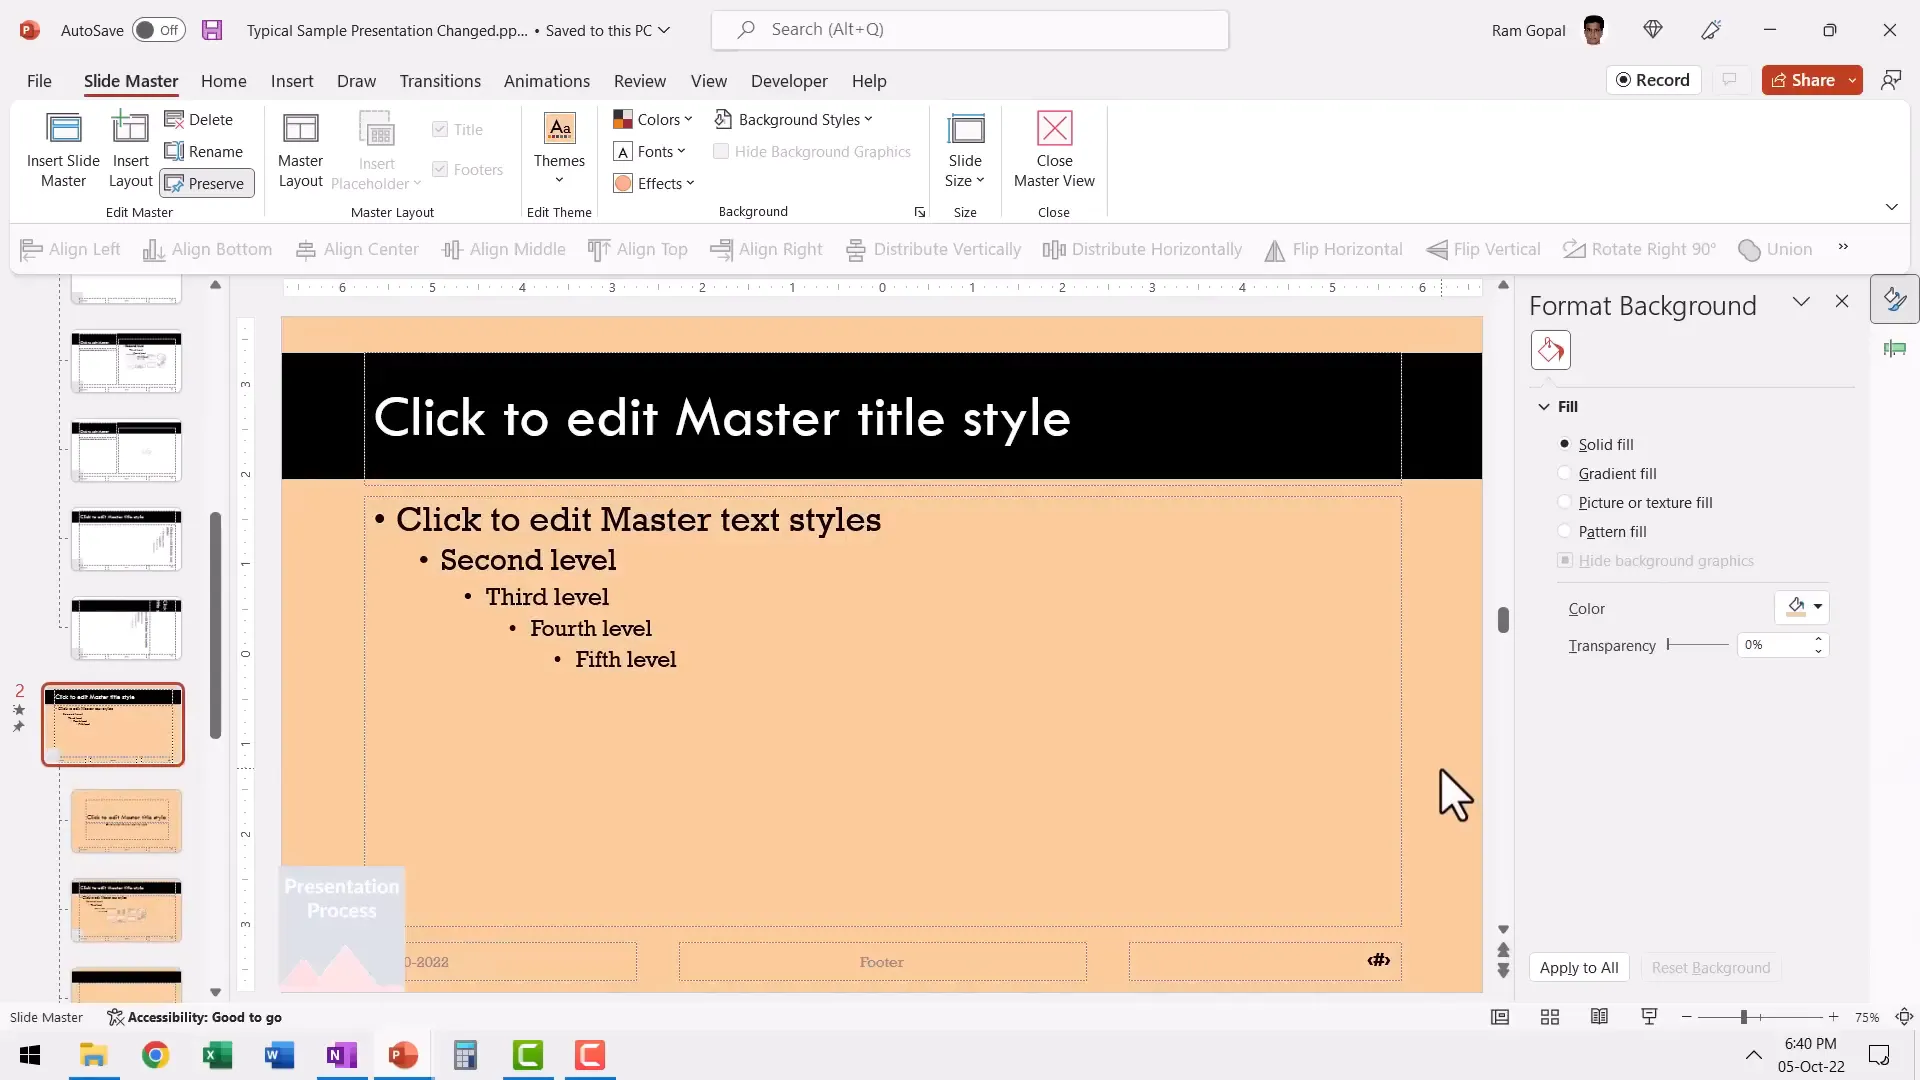Select the Pattern fill option
Image resolution: width=1920 pixels, height=1080 pixels.
pos(1603,531)
